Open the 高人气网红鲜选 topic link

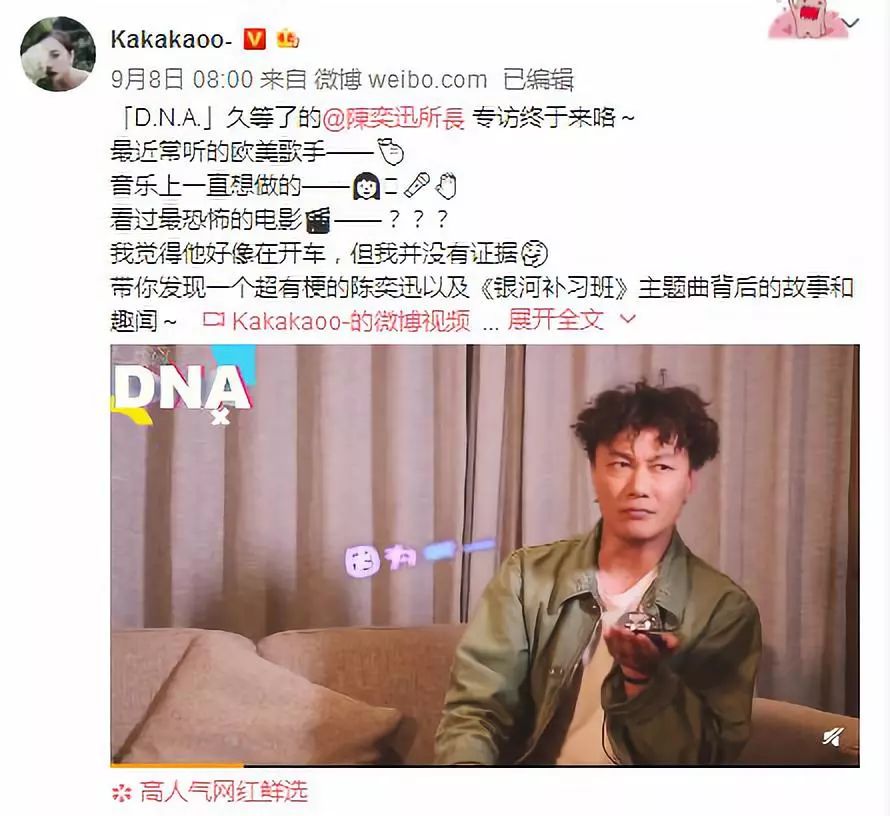coord(224,792)
